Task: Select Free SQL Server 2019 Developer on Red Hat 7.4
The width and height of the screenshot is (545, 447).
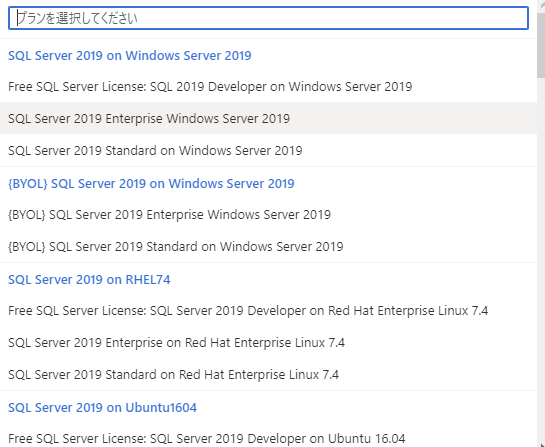Action: click(x=268, y=310)
